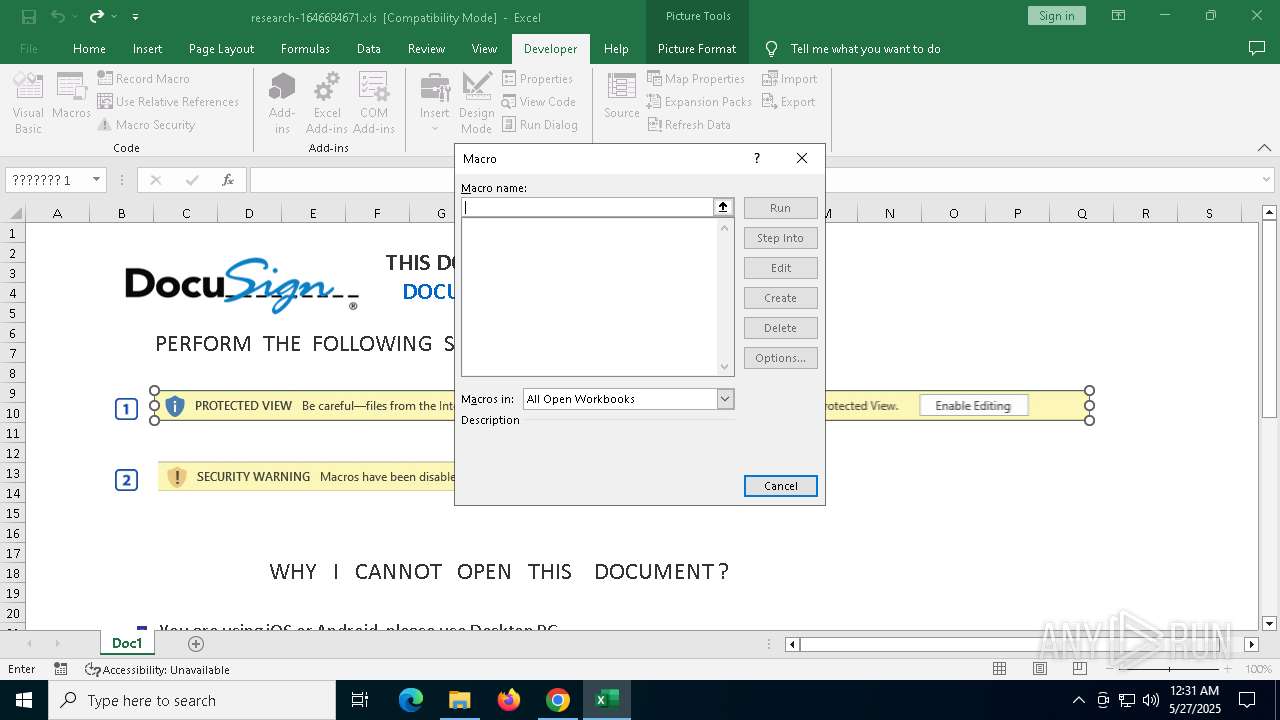
Task: Open the Macros list button
Action: (71, 97)
